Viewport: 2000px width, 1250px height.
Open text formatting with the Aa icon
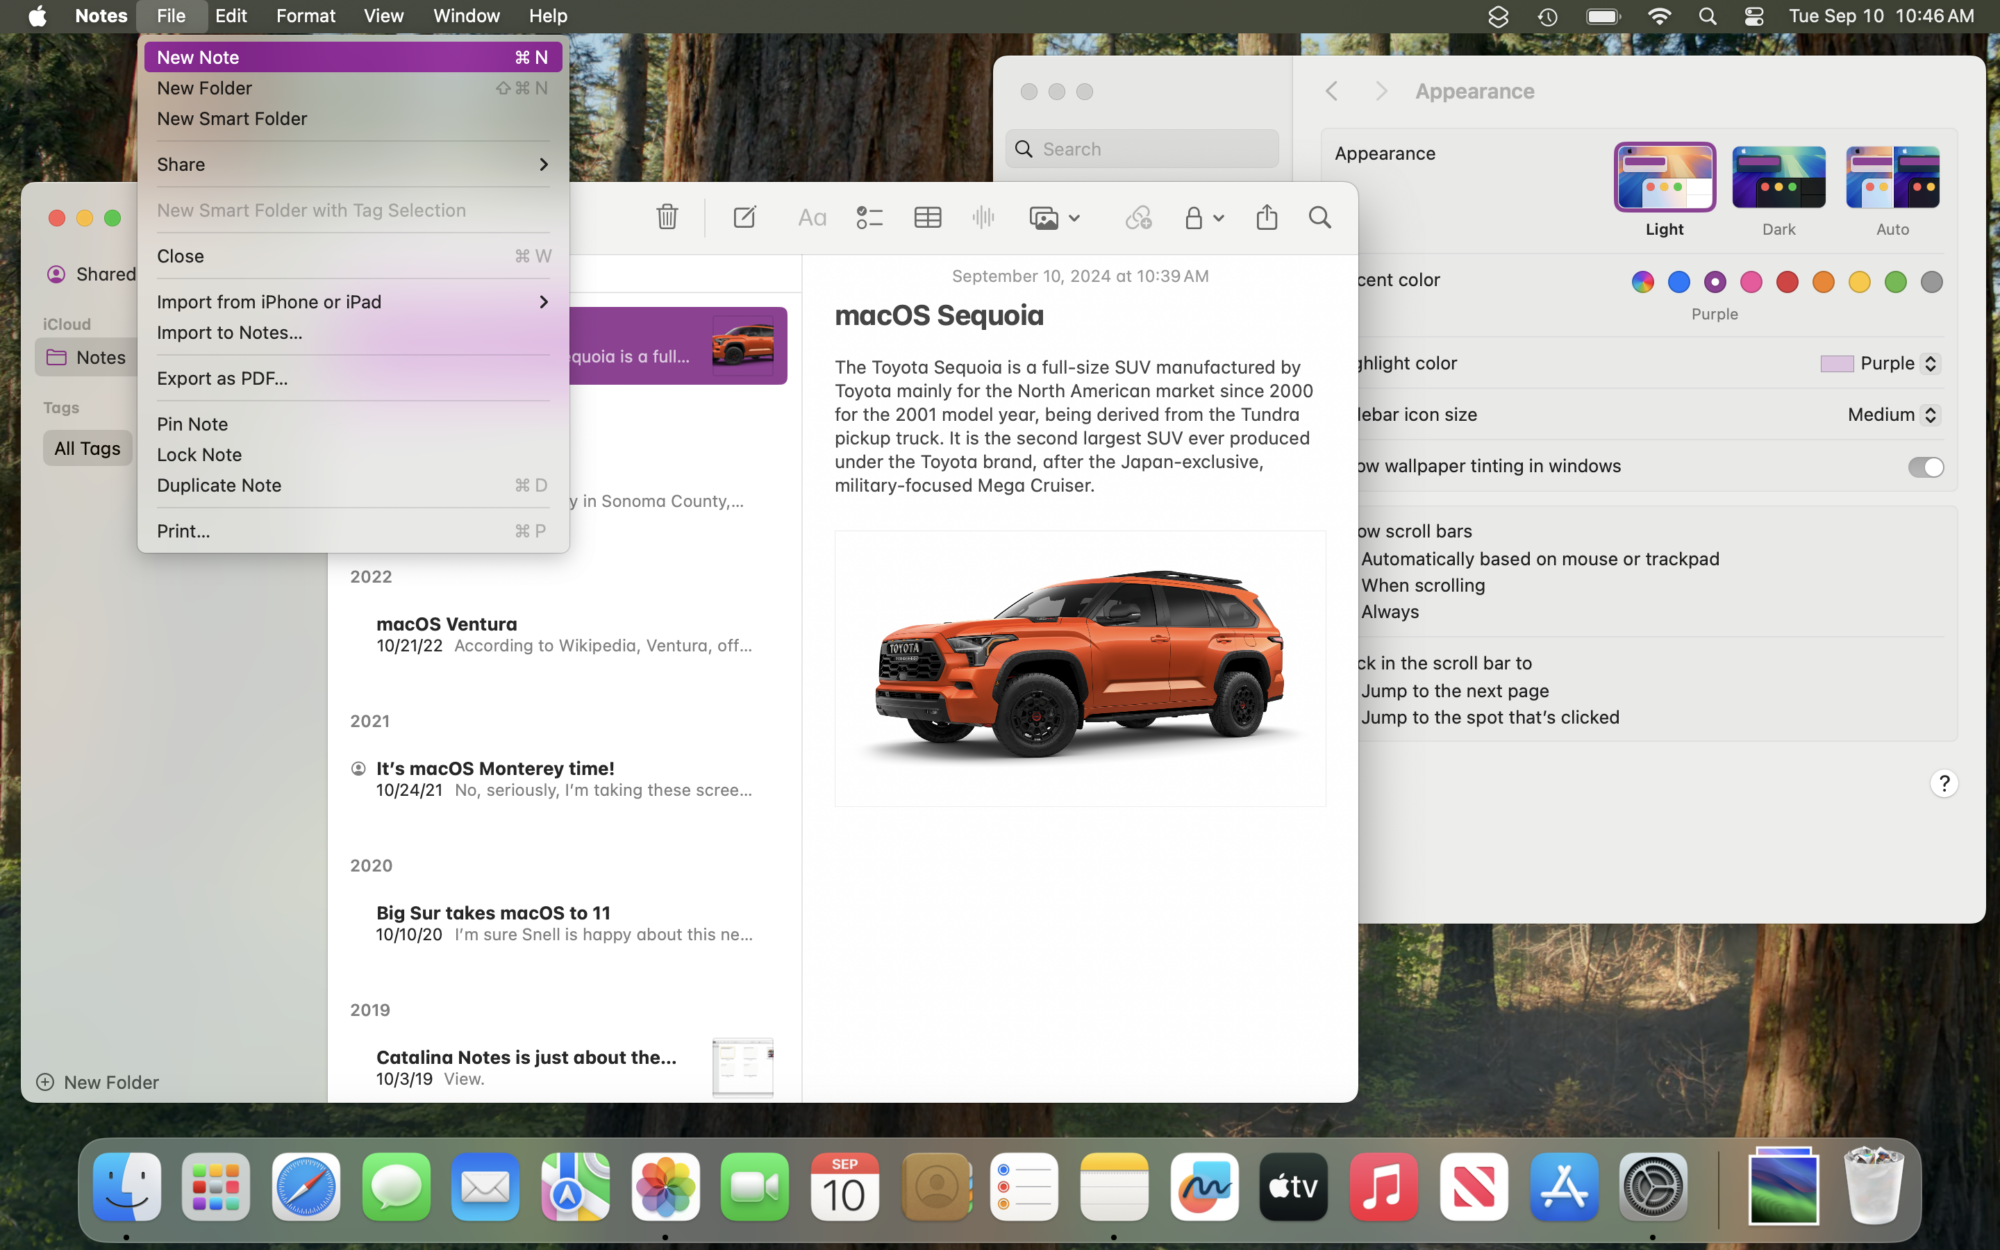811,217
